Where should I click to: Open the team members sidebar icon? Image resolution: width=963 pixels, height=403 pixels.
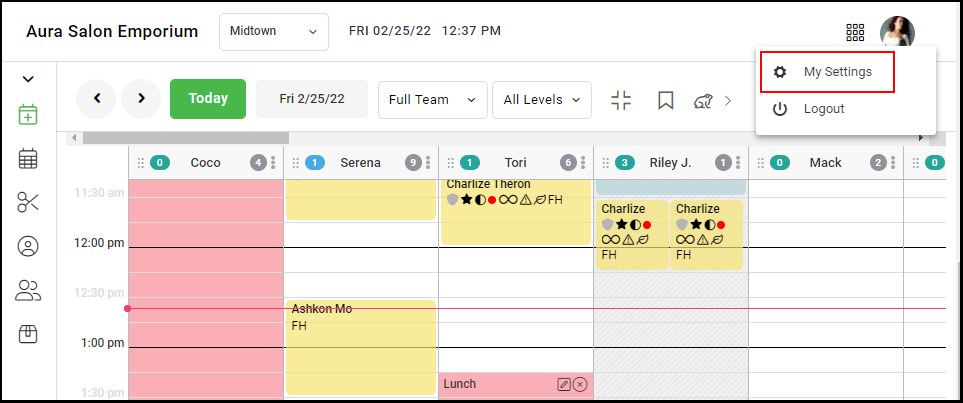click(28, 291)
